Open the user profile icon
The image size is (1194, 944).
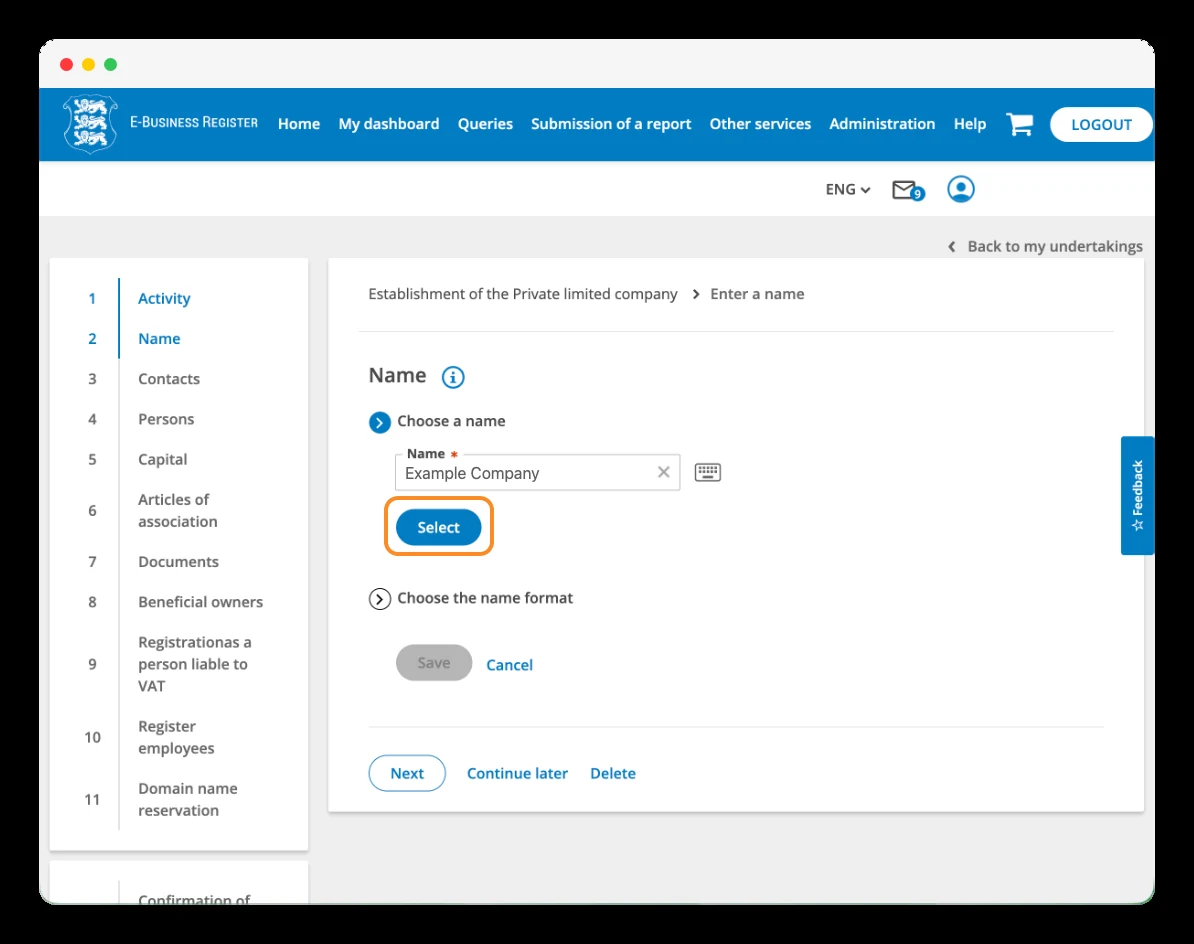961,189
